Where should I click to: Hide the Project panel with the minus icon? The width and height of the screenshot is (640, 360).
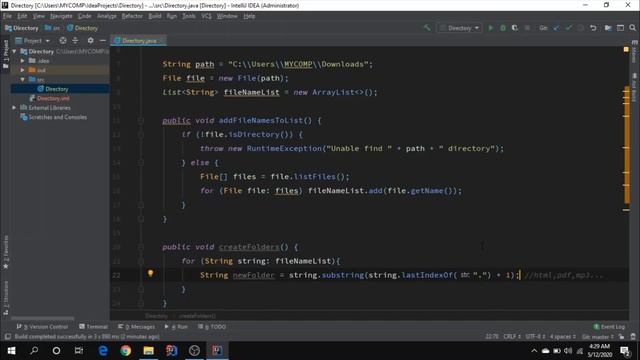(102, 40)
